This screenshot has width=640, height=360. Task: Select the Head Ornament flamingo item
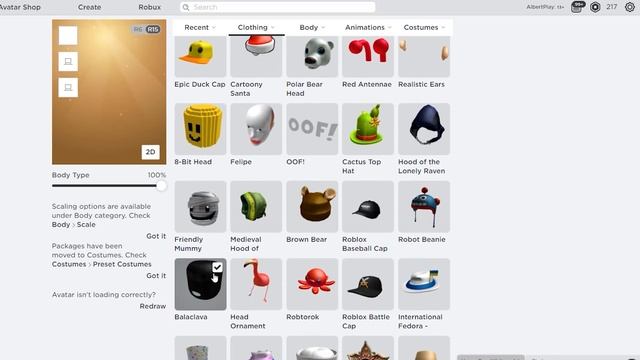tap(256, 284)
